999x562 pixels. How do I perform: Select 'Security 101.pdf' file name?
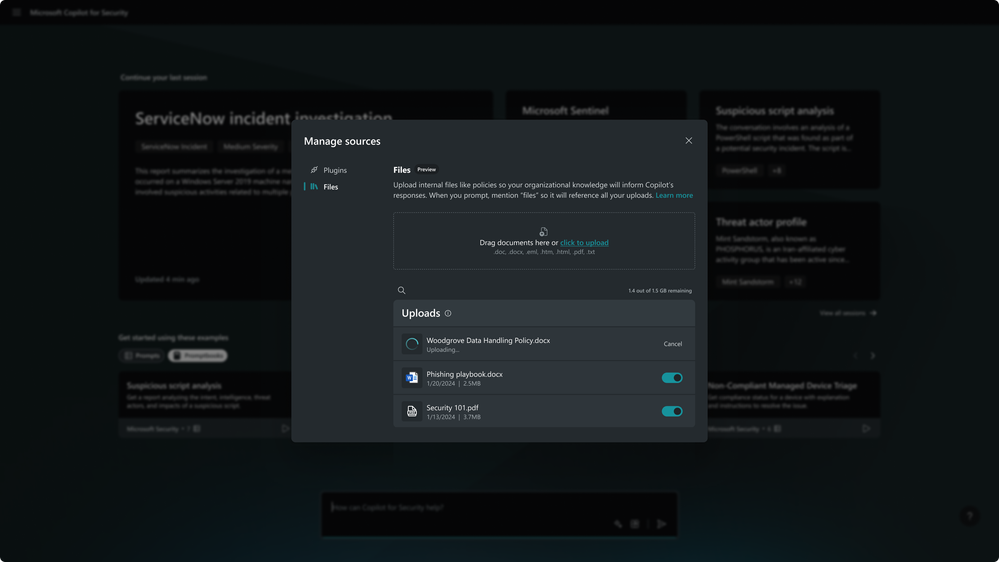tap(452, 408)
